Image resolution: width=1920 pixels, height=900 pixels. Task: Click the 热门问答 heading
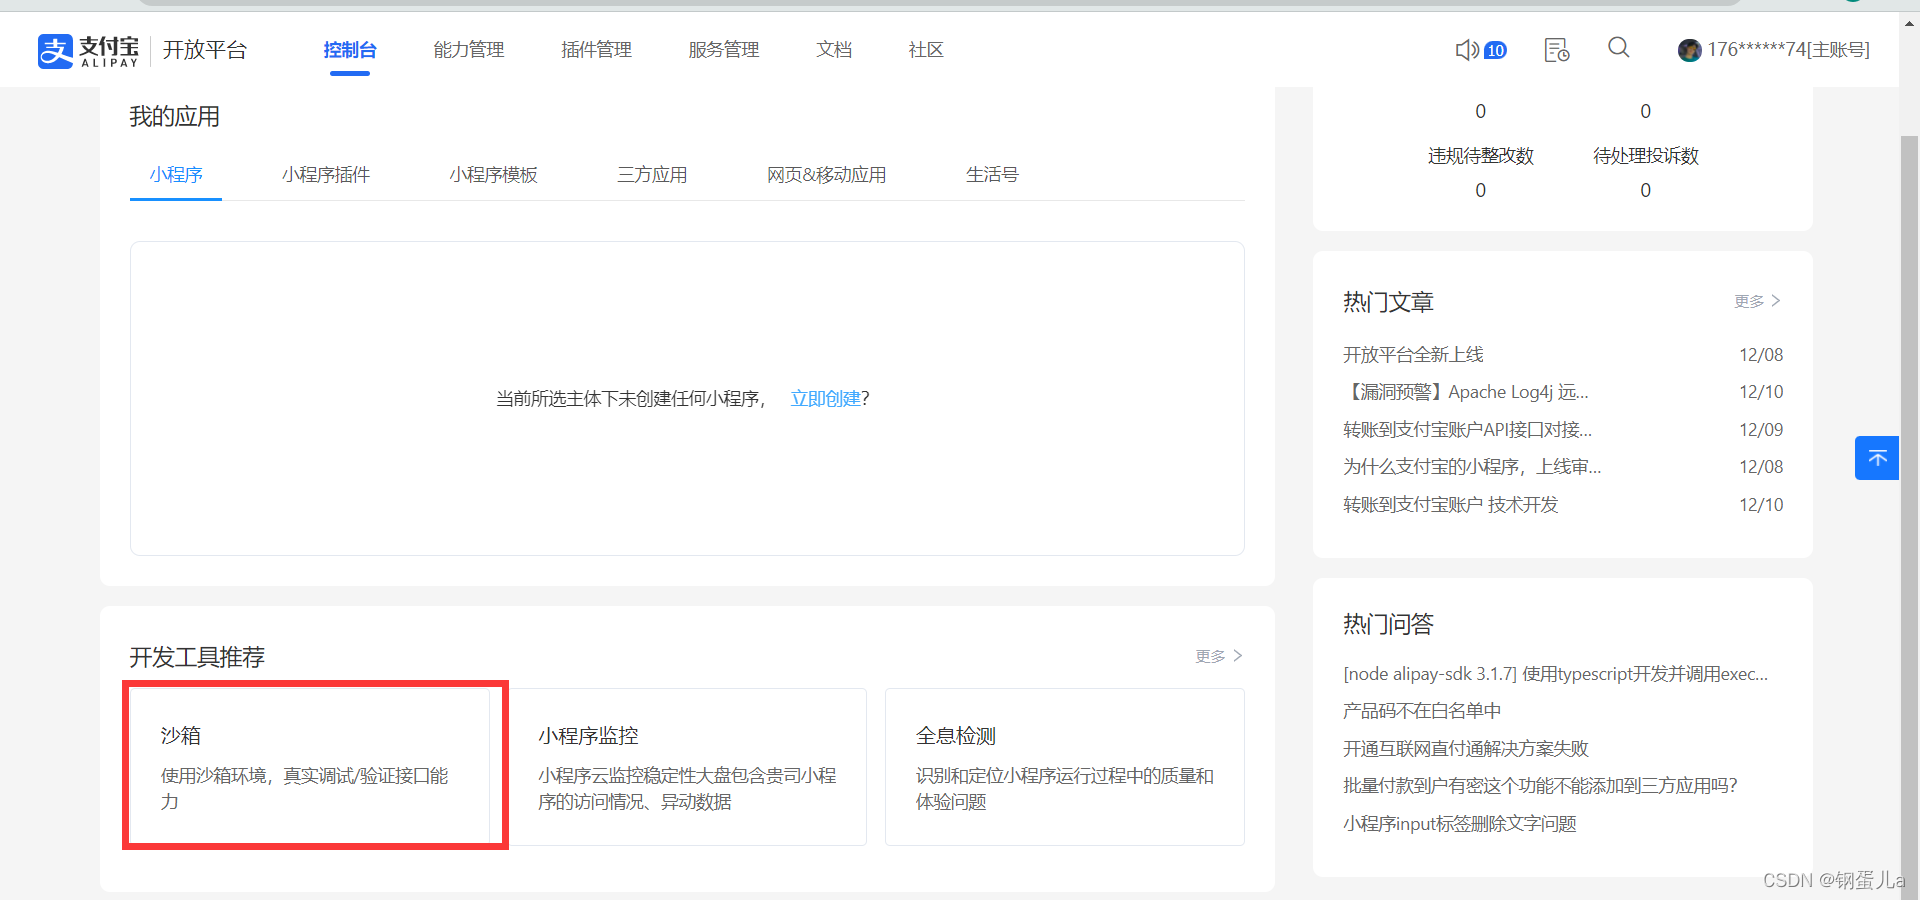(1388, 625)
